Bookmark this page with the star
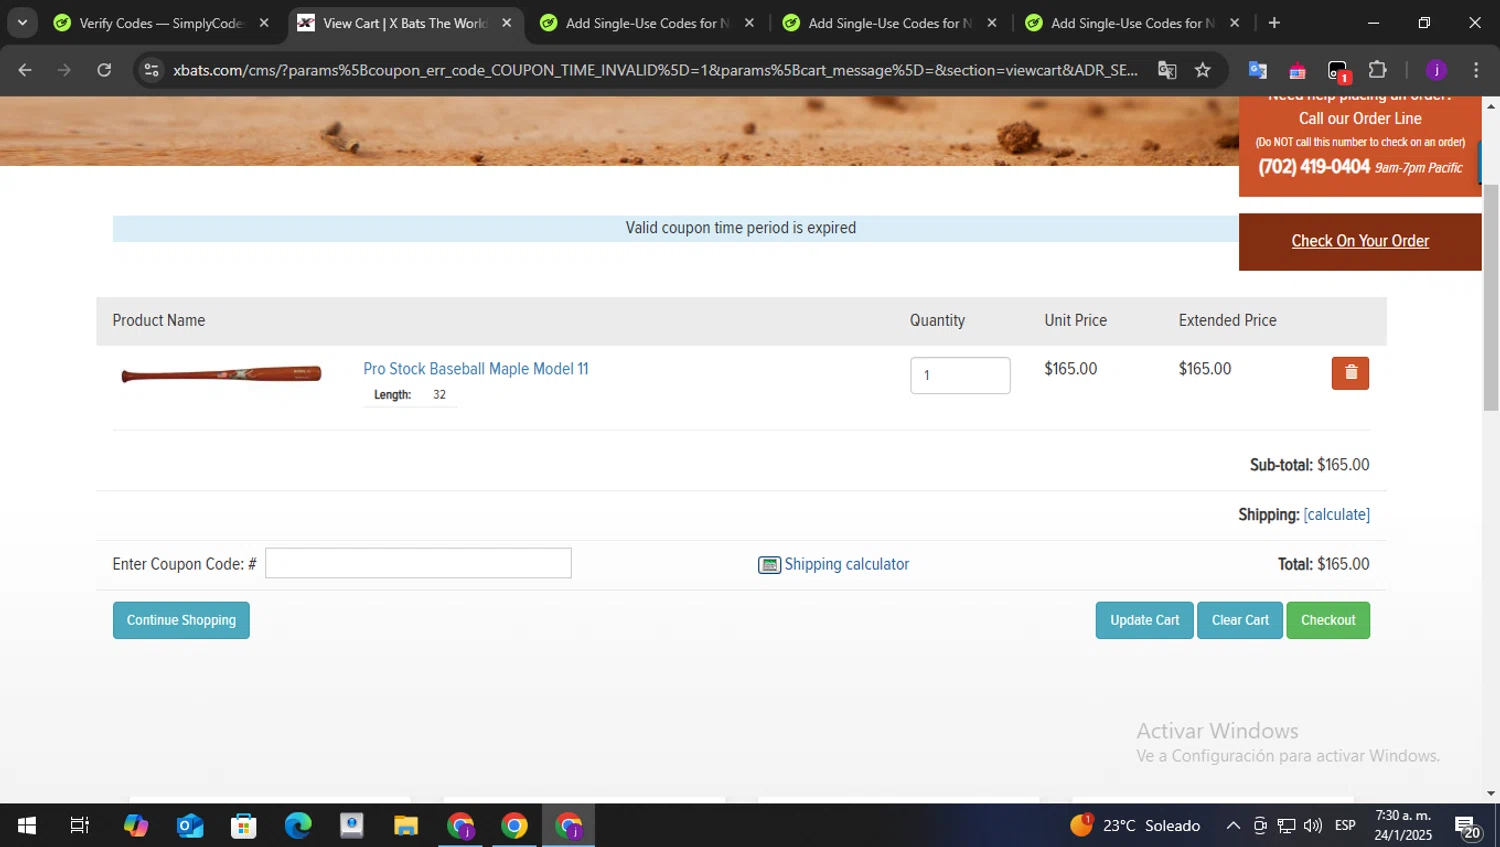This screenshot has height=847, width=1500. [x=1203, y=70]
